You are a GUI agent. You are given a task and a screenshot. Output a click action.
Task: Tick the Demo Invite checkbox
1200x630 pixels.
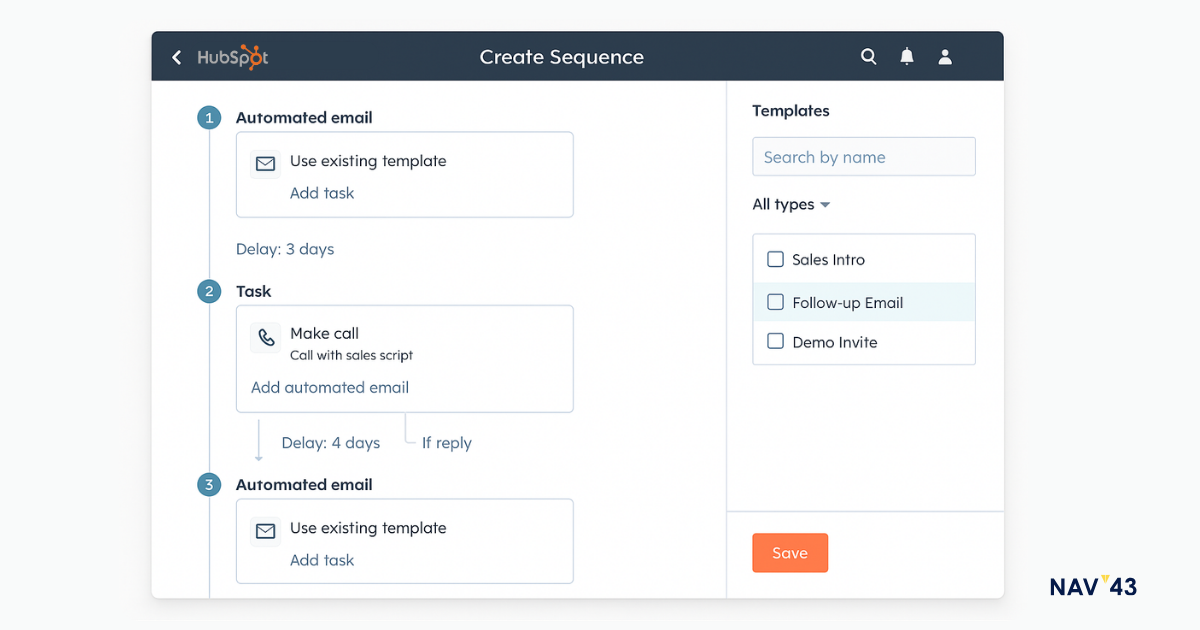pos(775,341)
